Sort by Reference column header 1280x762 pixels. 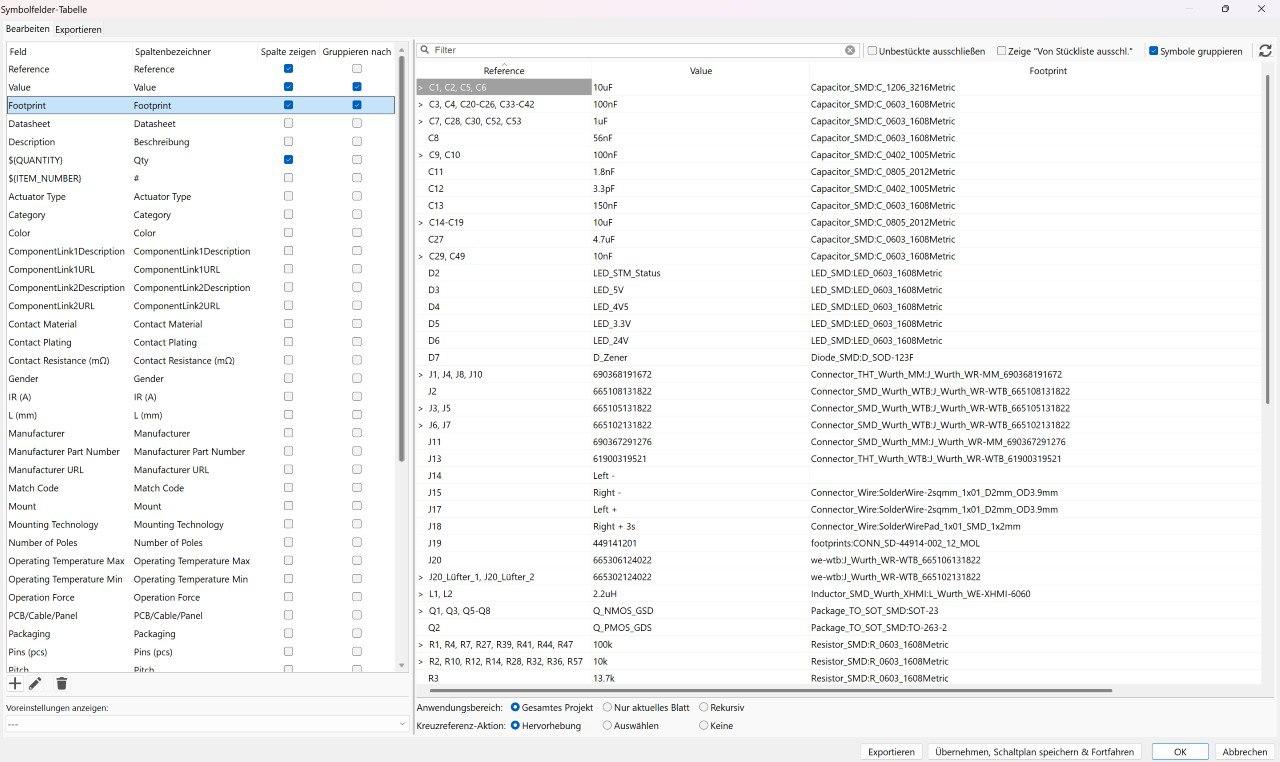(503, 70)
